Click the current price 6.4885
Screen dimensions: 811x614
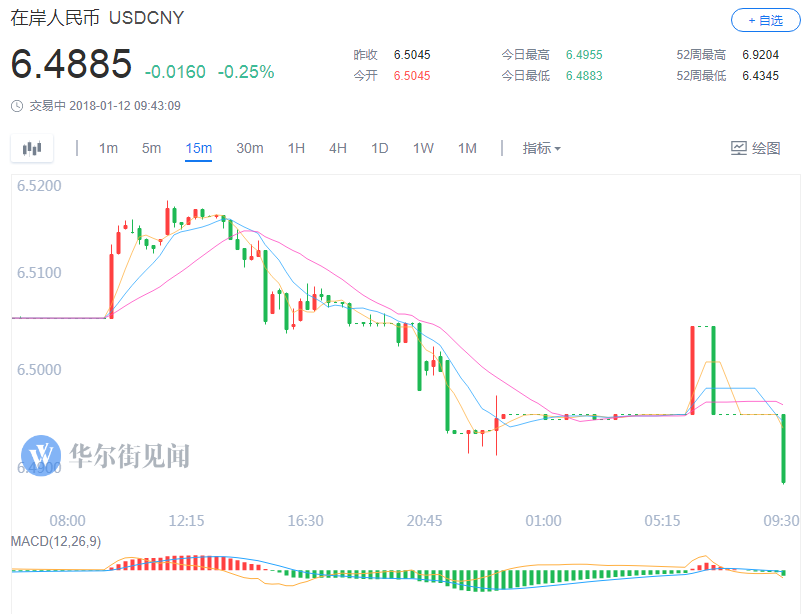[x=71, y=64]
